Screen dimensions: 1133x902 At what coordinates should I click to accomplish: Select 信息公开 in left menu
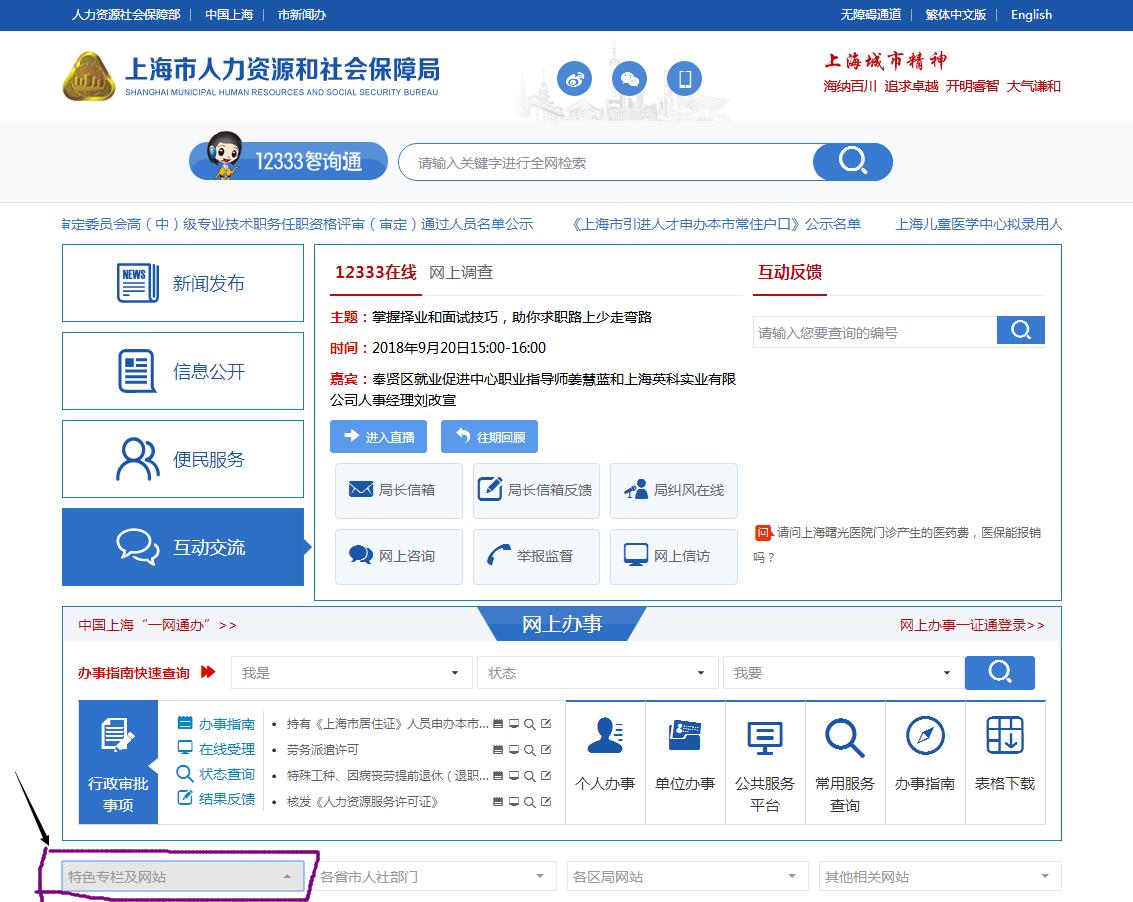tap(183, 372)
